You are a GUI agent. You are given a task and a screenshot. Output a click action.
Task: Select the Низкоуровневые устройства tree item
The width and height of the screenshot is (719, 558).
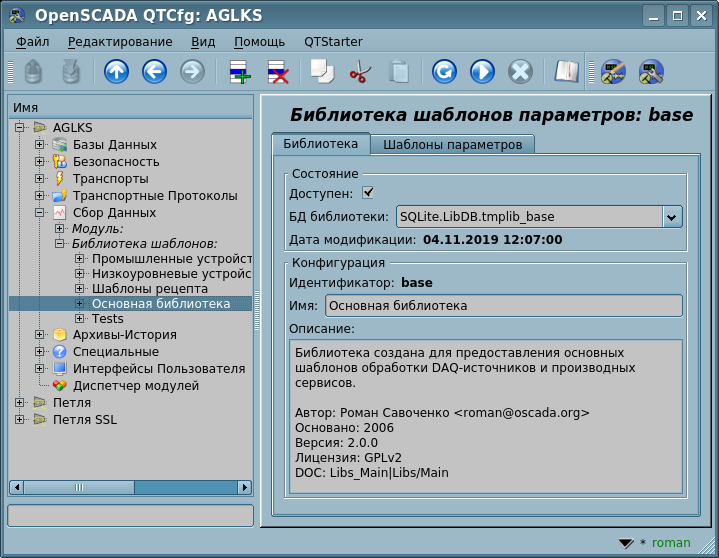(171, 274)
